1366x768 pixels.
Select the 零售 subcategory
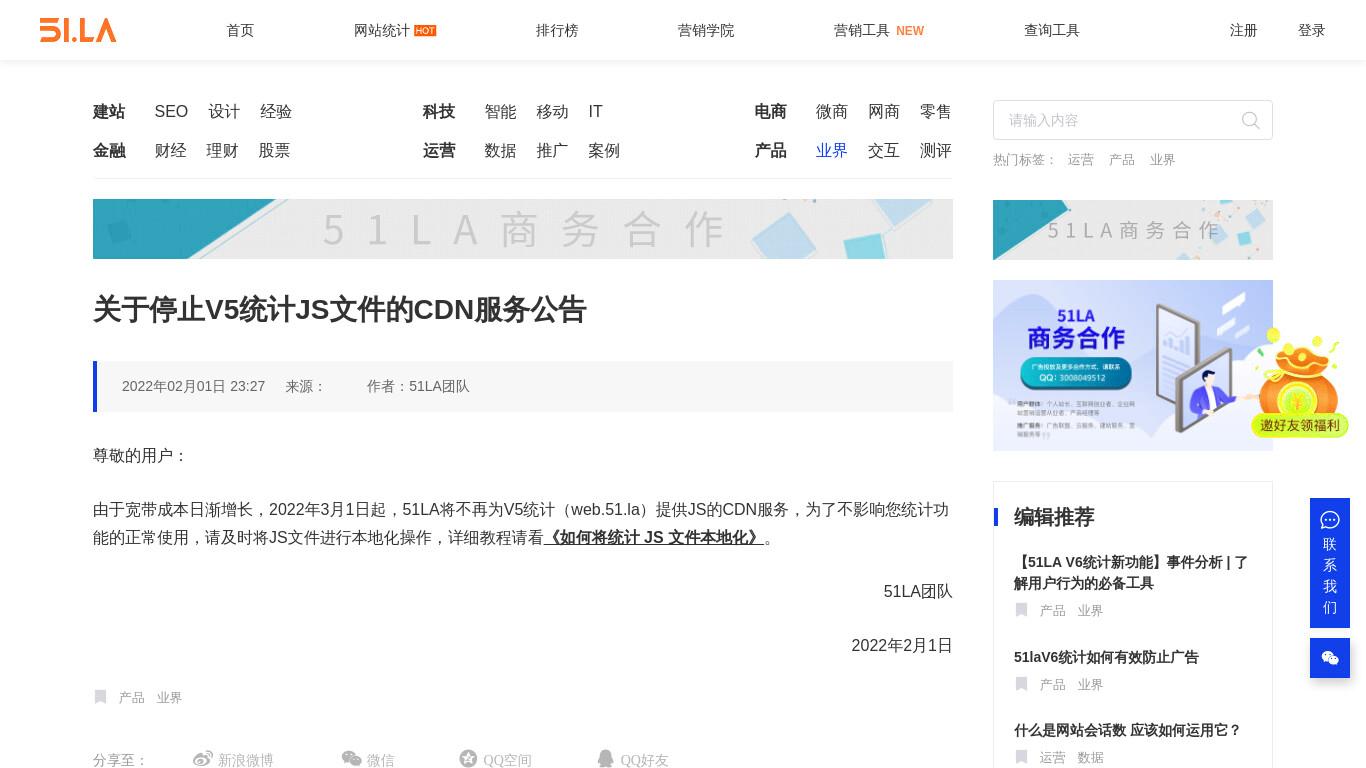pos(936,112)
